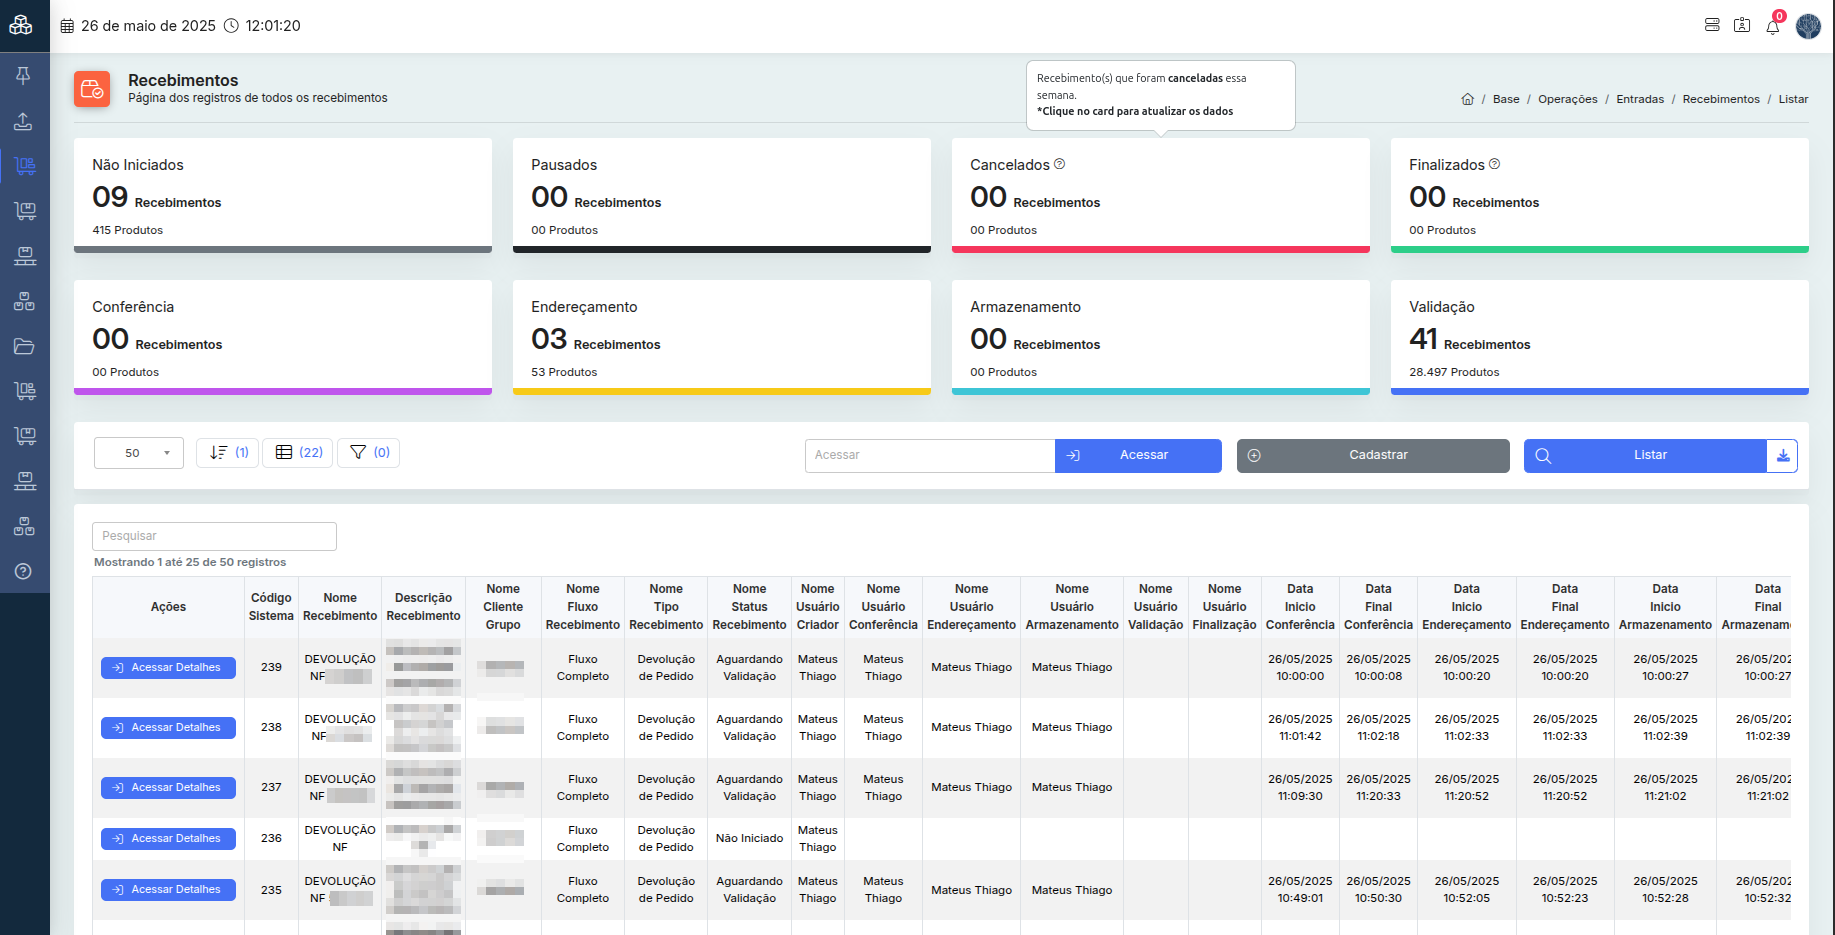The image size is (1835, 935).
Task: Click Acessar Detalhes for record 239
Action: coord(168,668)
